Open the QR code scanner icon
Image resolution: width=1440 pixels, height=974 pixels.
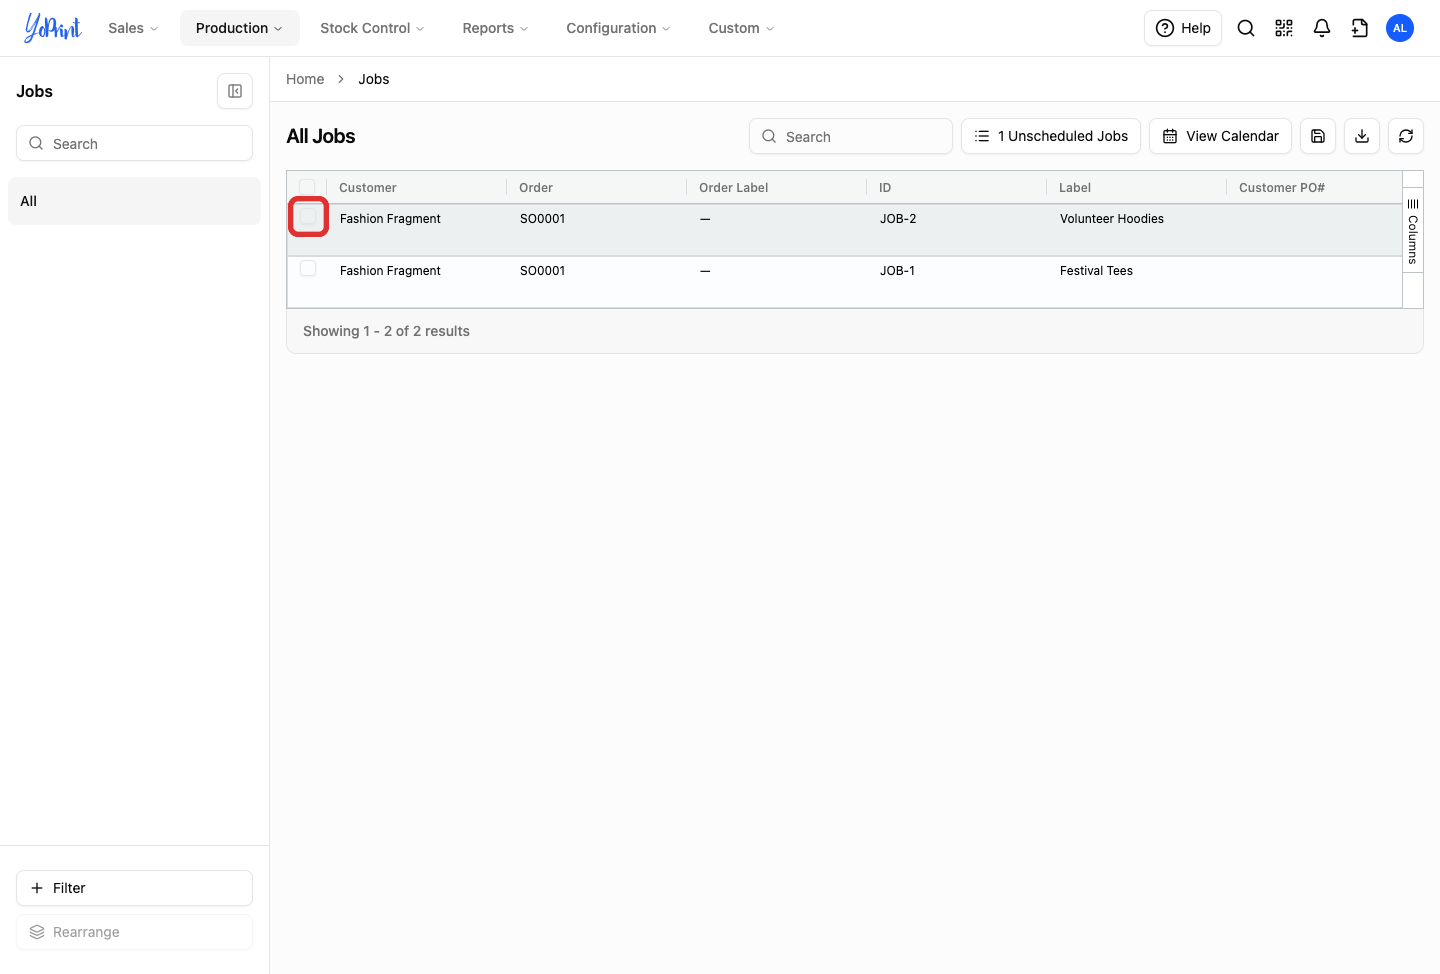pos(1284,28)
